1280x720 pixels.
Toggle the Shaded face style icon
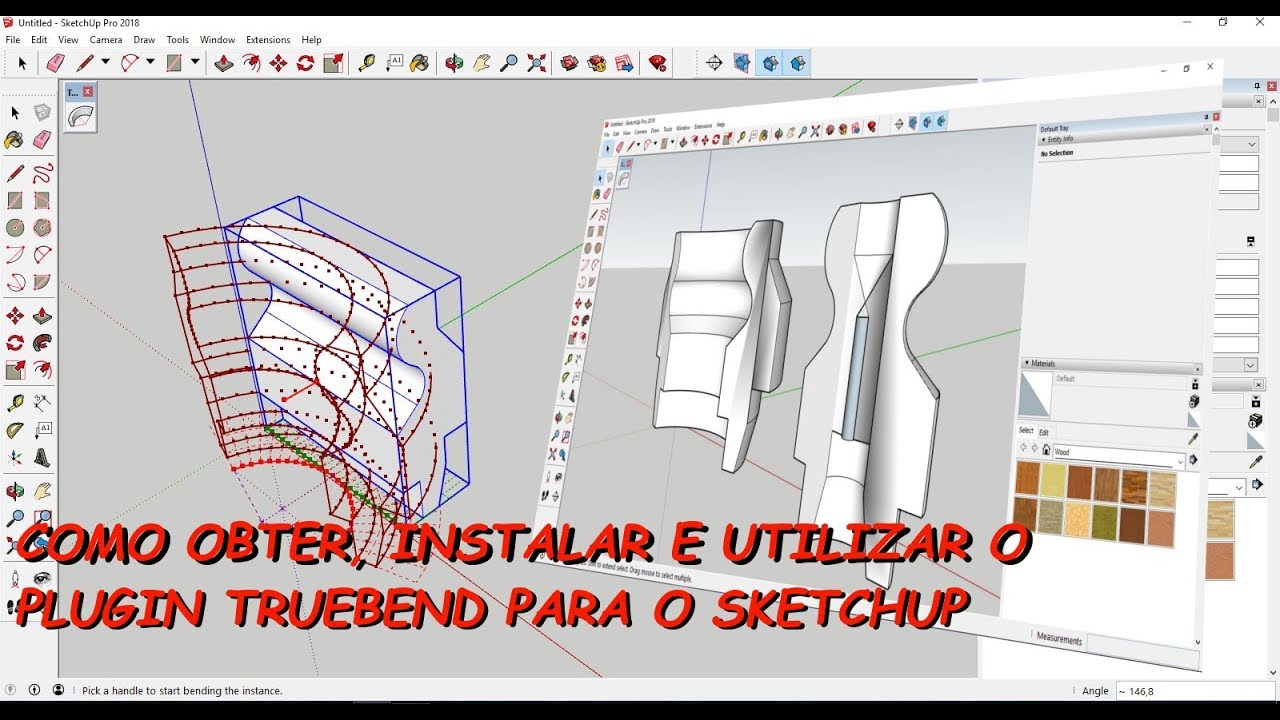tap(769, 64)
